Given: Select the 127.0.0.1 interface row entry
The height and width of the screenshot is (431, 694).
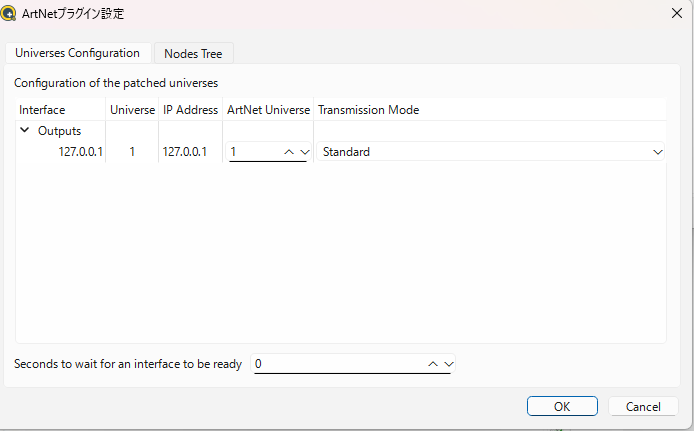Looking at the screenshot, I should 81,152.
